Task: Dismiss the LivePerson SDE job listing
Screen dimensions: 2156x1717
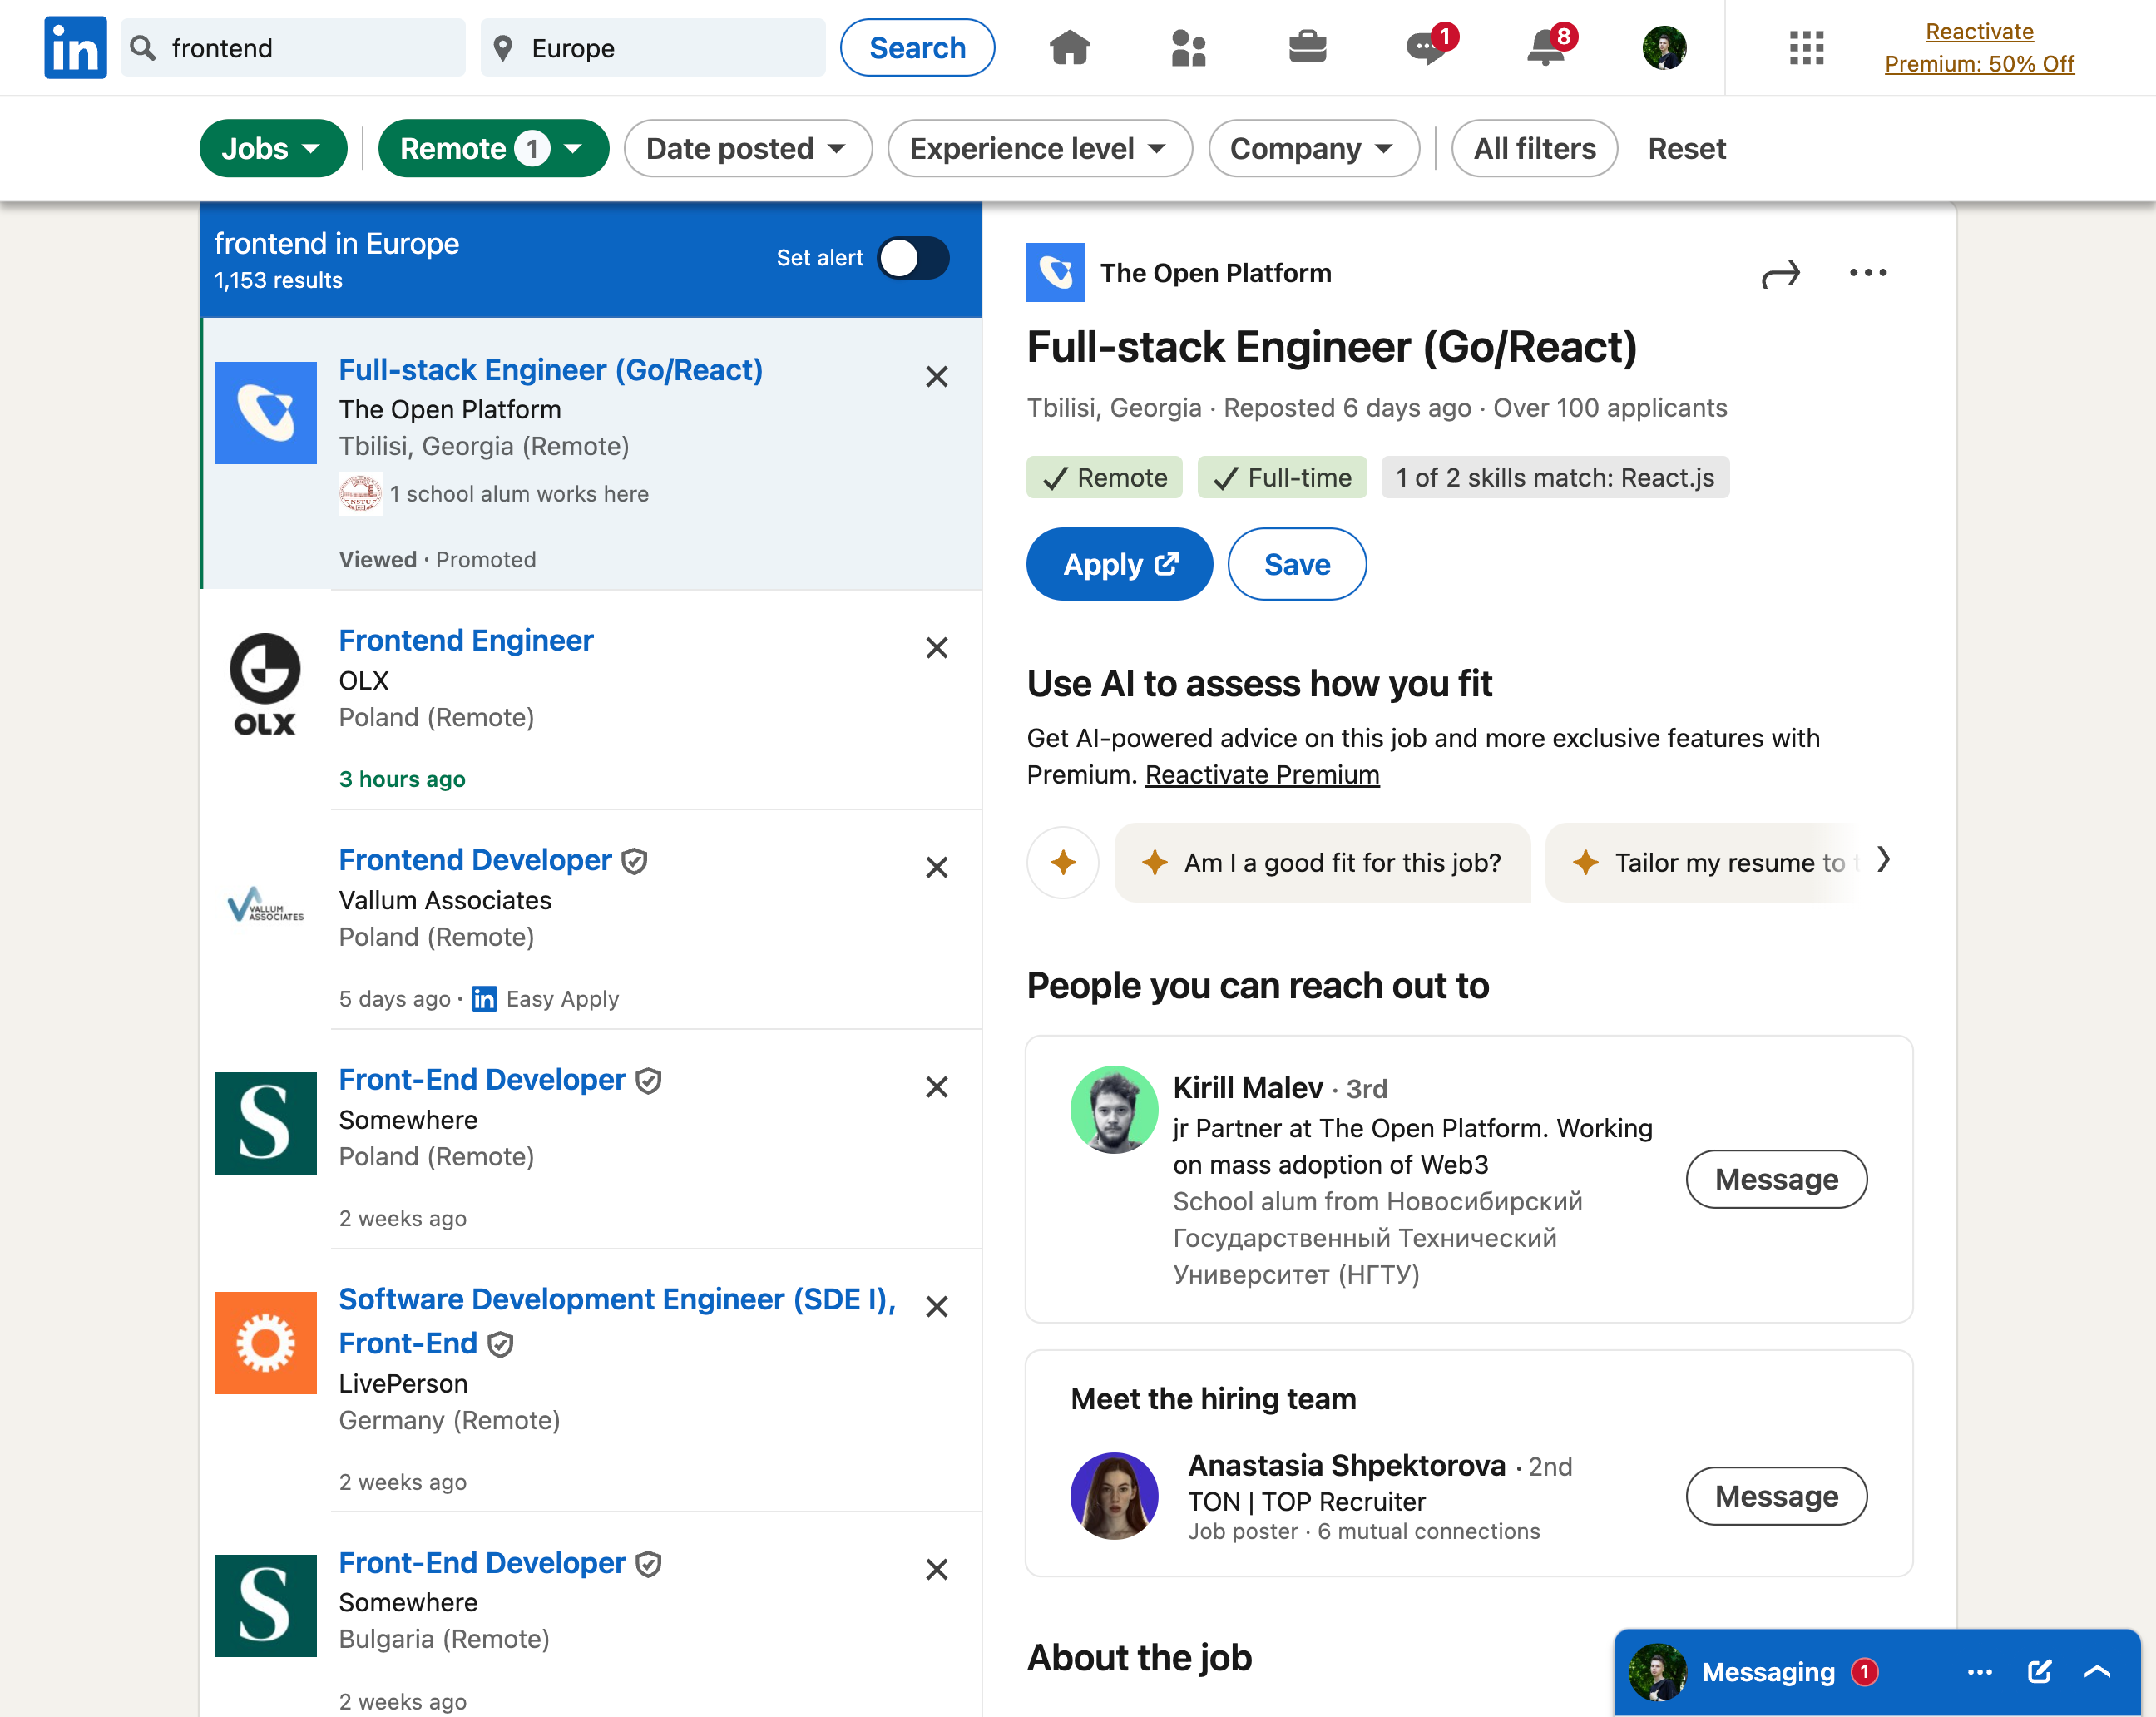Action: click(936, 1307)
